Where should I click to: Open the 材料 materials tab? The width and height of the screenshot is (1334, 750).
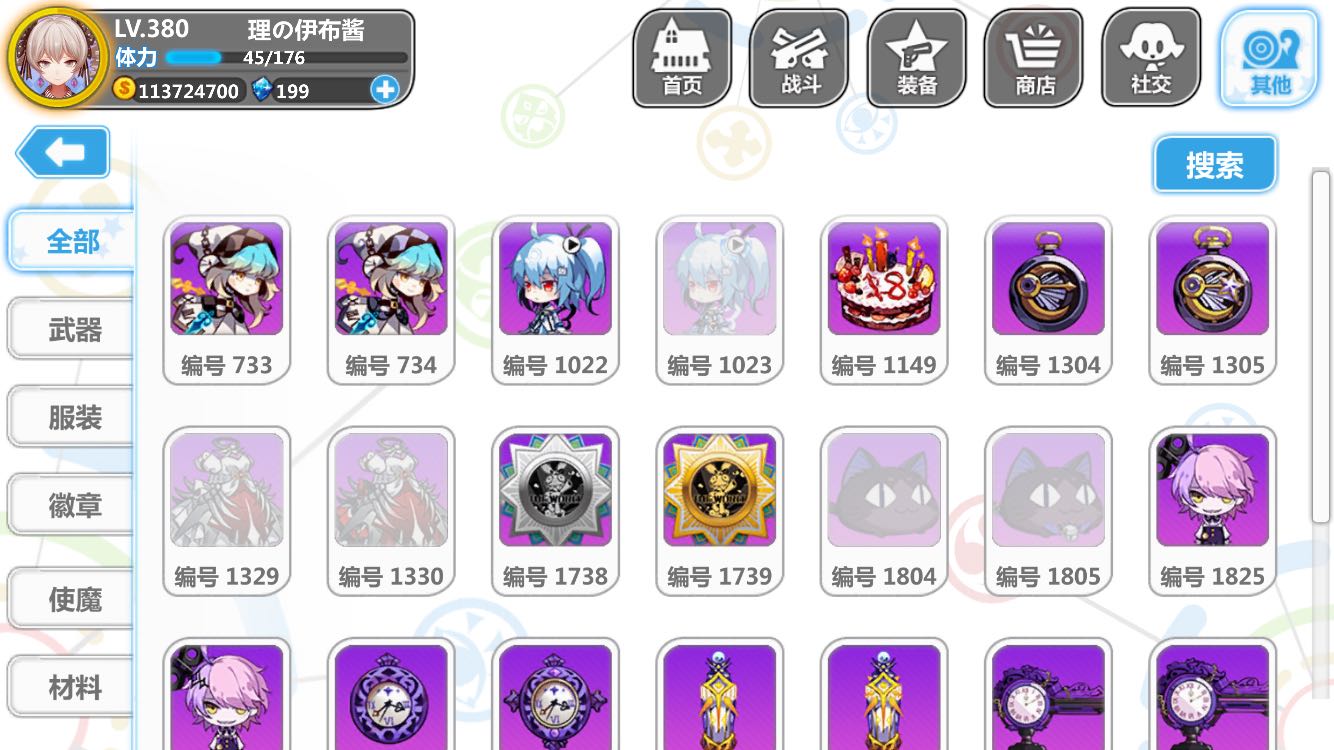pos(72,687)
